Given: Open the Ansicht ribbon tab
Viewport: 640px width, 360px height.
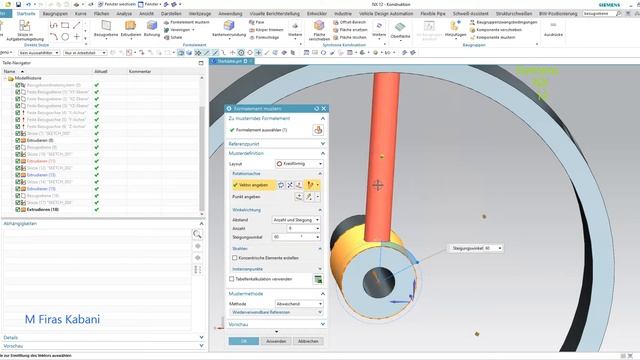Looking at the screenshot, I should tap(146, 13).
